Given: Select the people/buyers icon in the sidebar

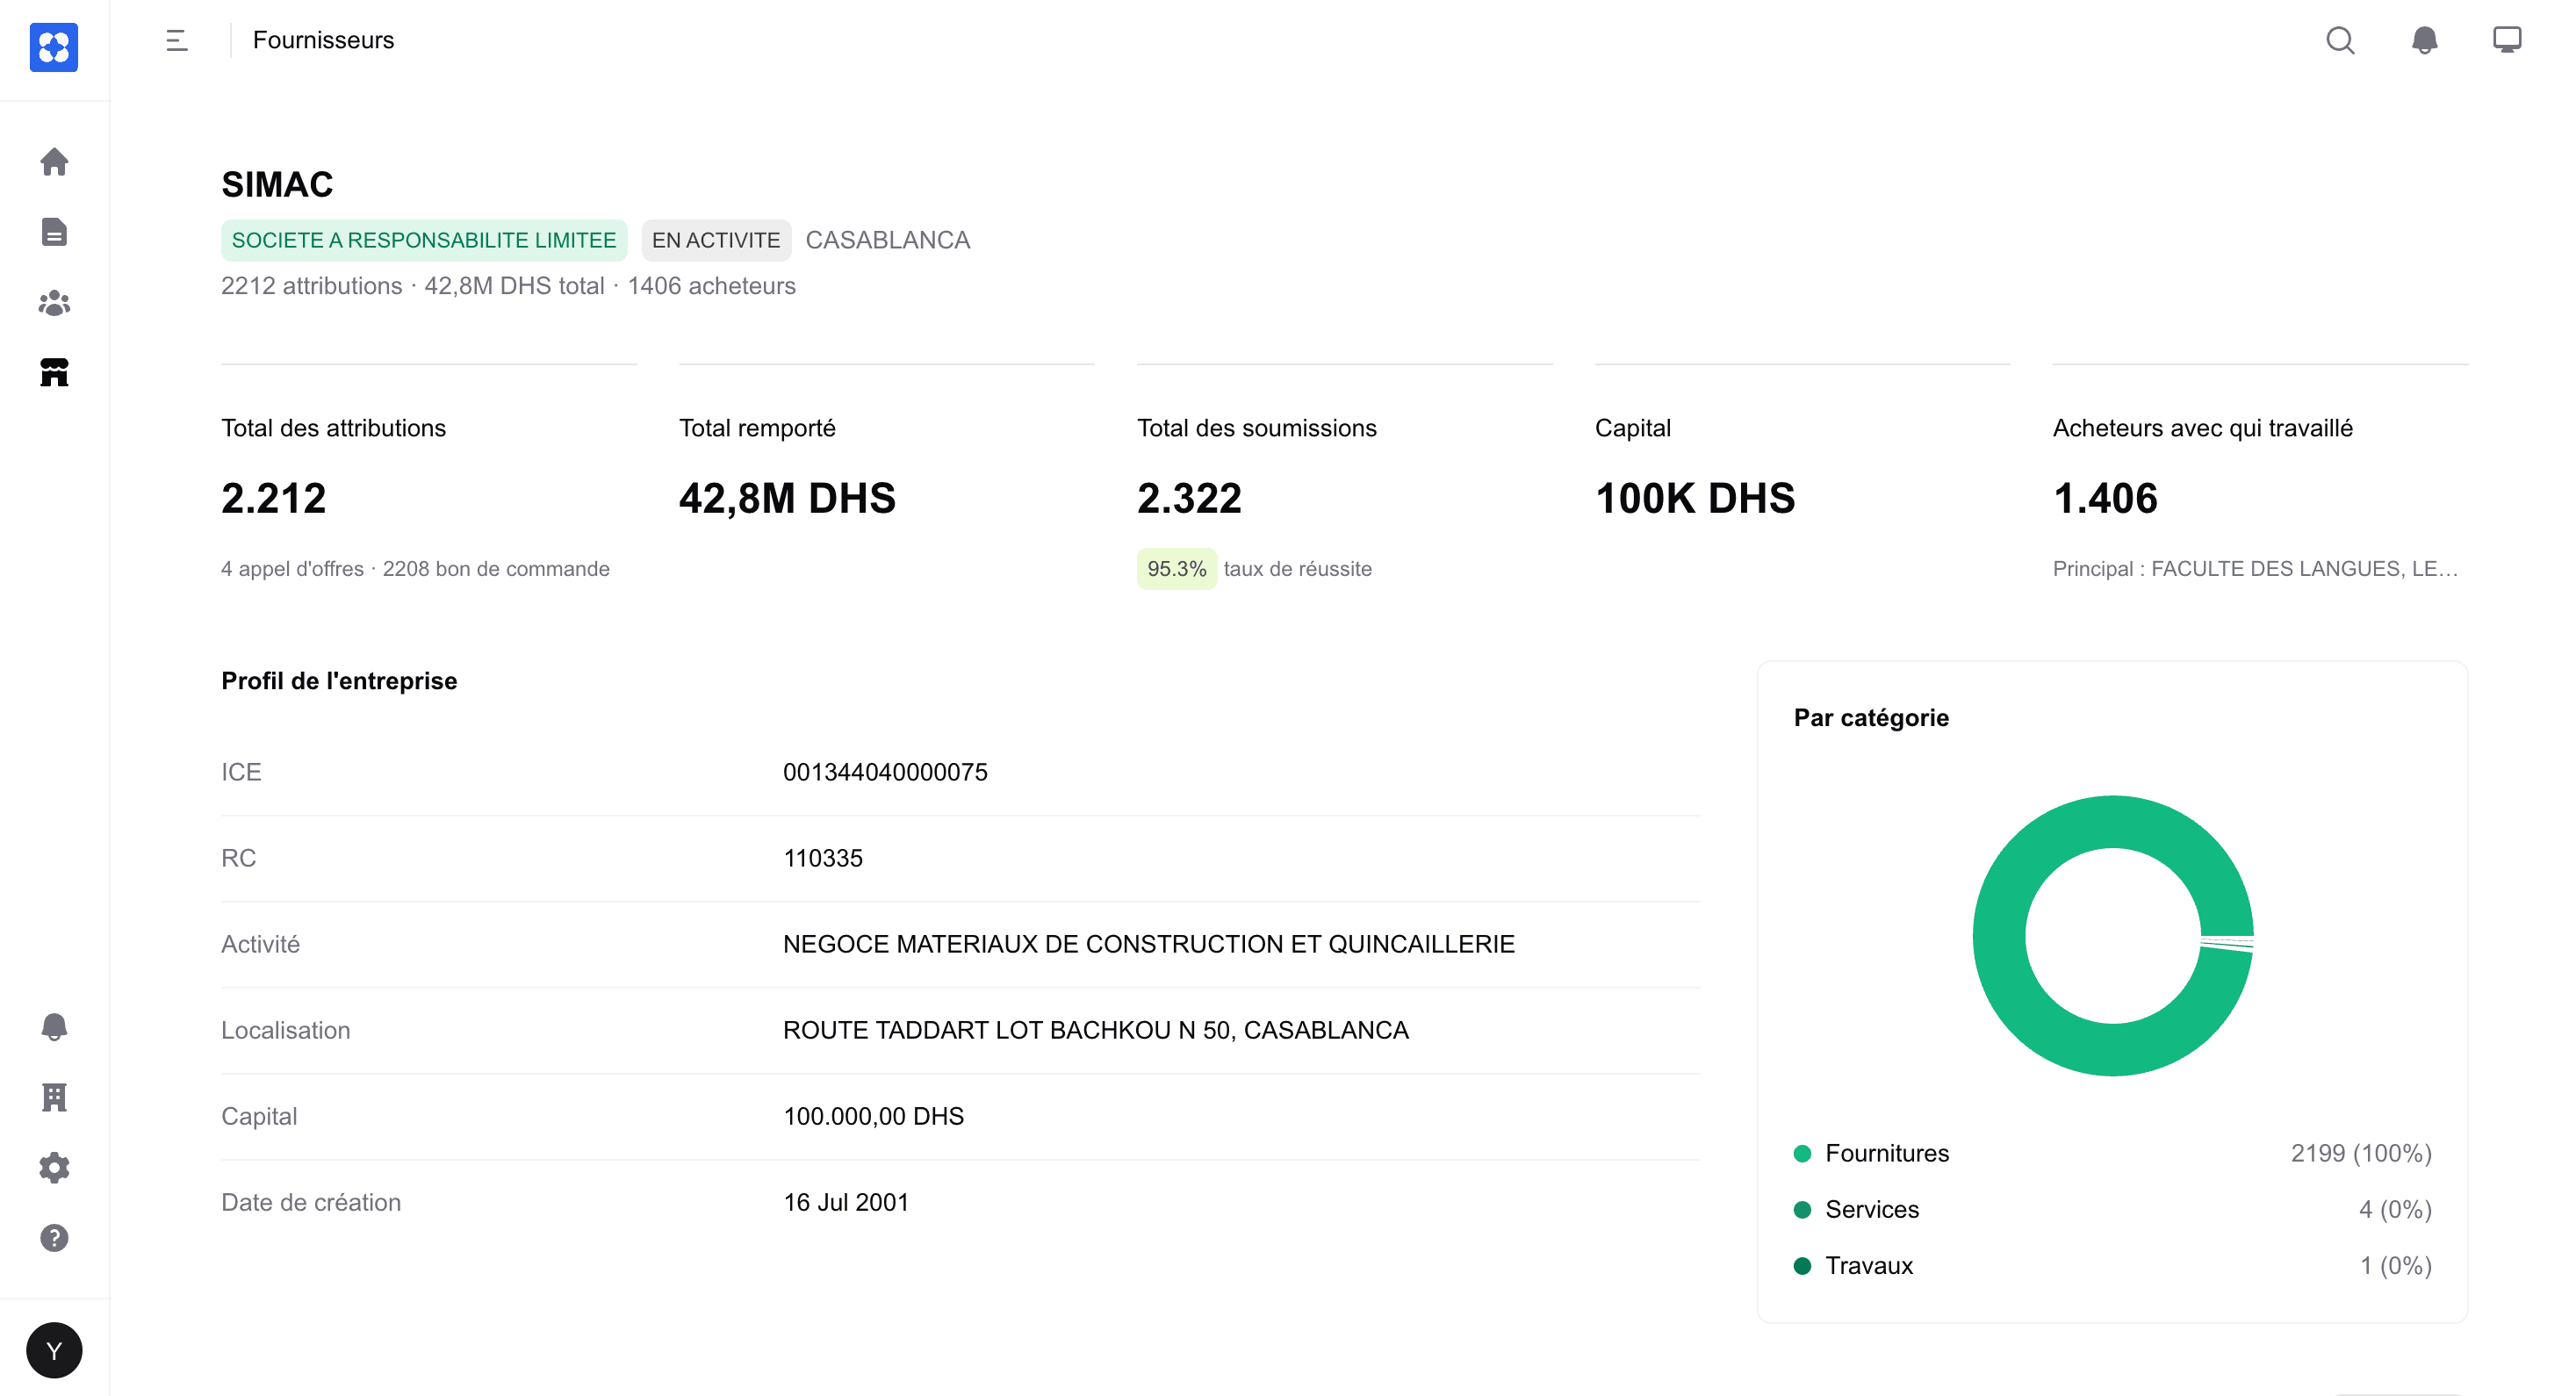Looking at the screenshot, I should pyautogui.click(x=54, y=303).
